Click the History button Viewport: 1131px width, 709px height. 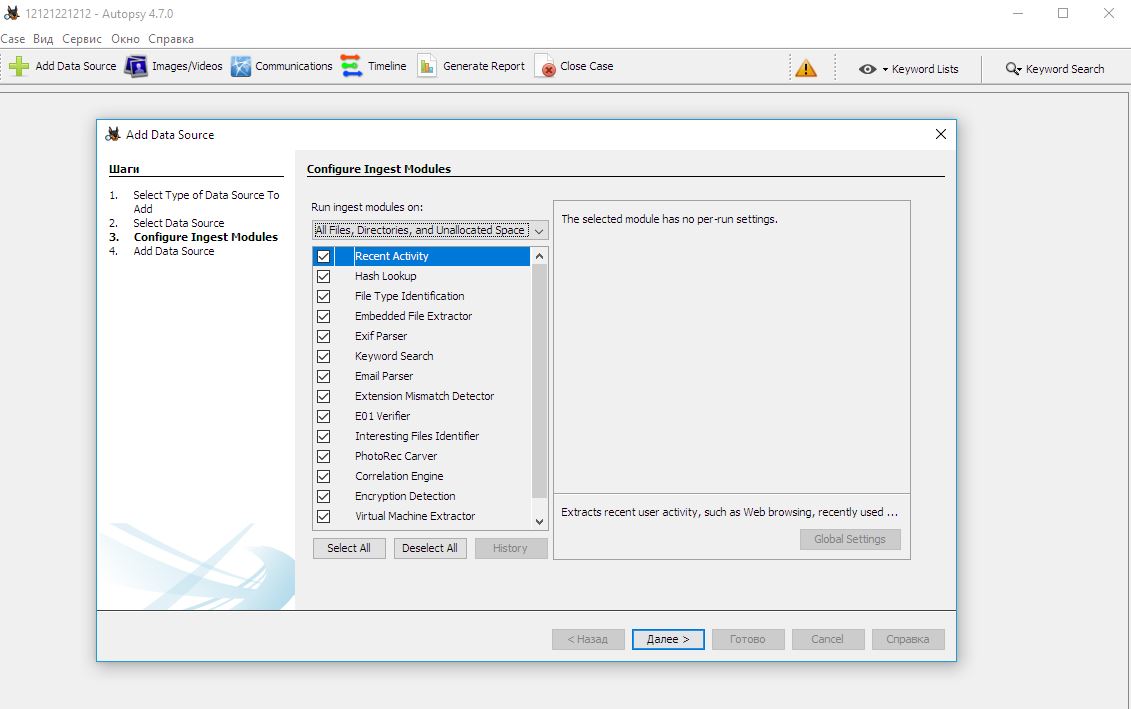[x=511, y=548]
